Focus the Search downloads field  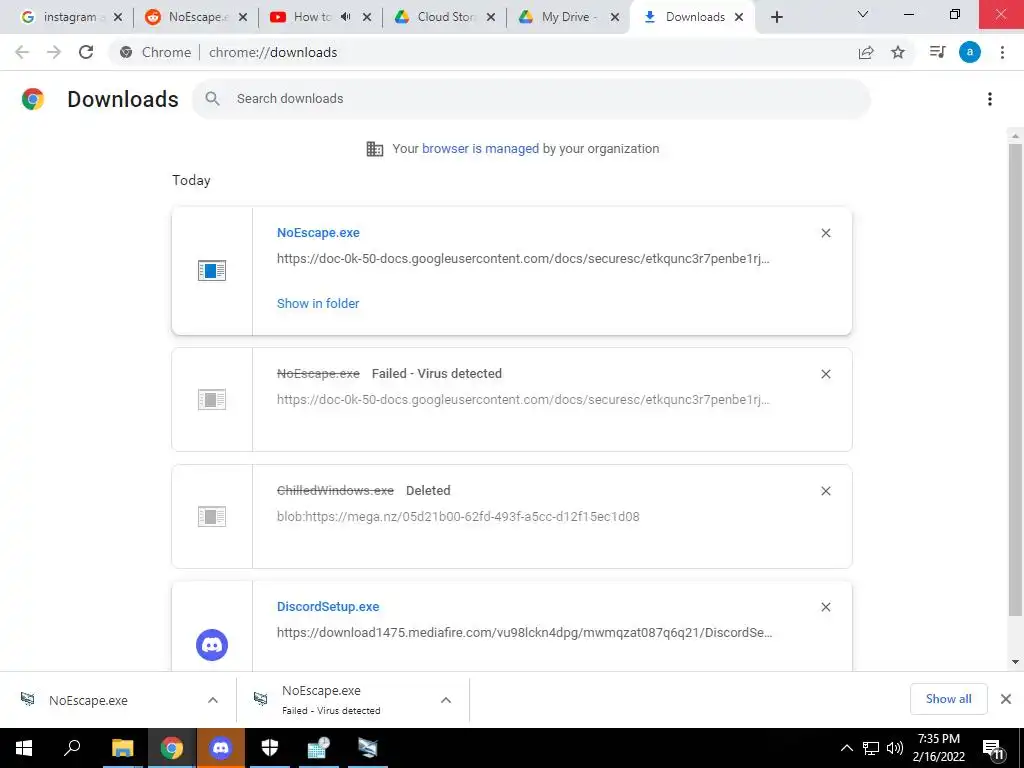pos(531,99)
